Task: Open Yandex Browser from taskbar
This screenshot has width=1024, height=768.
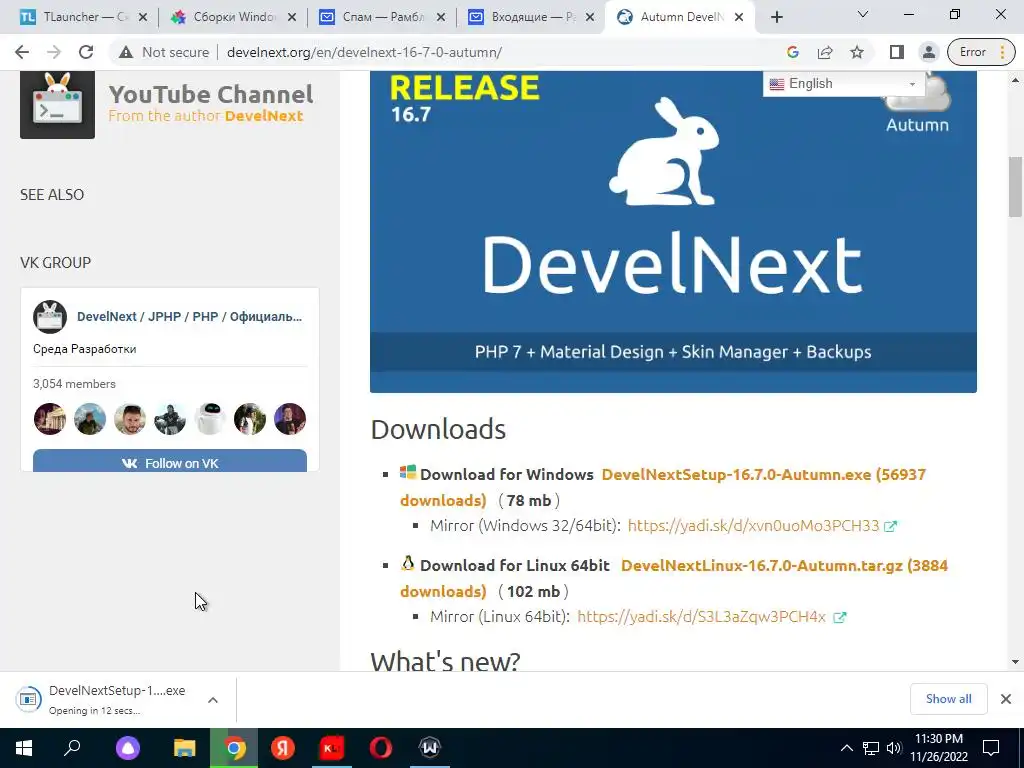Action: click(x=283, y=748)
